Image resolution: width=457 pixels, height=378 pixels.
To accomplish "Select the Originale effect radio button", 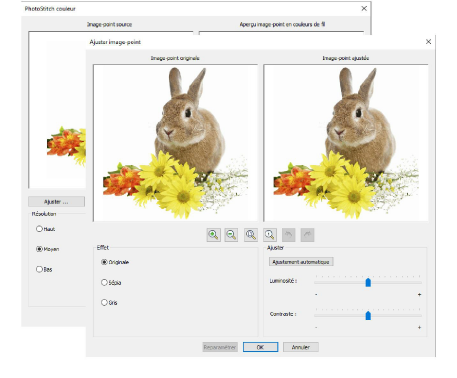I will coord(104,262).
